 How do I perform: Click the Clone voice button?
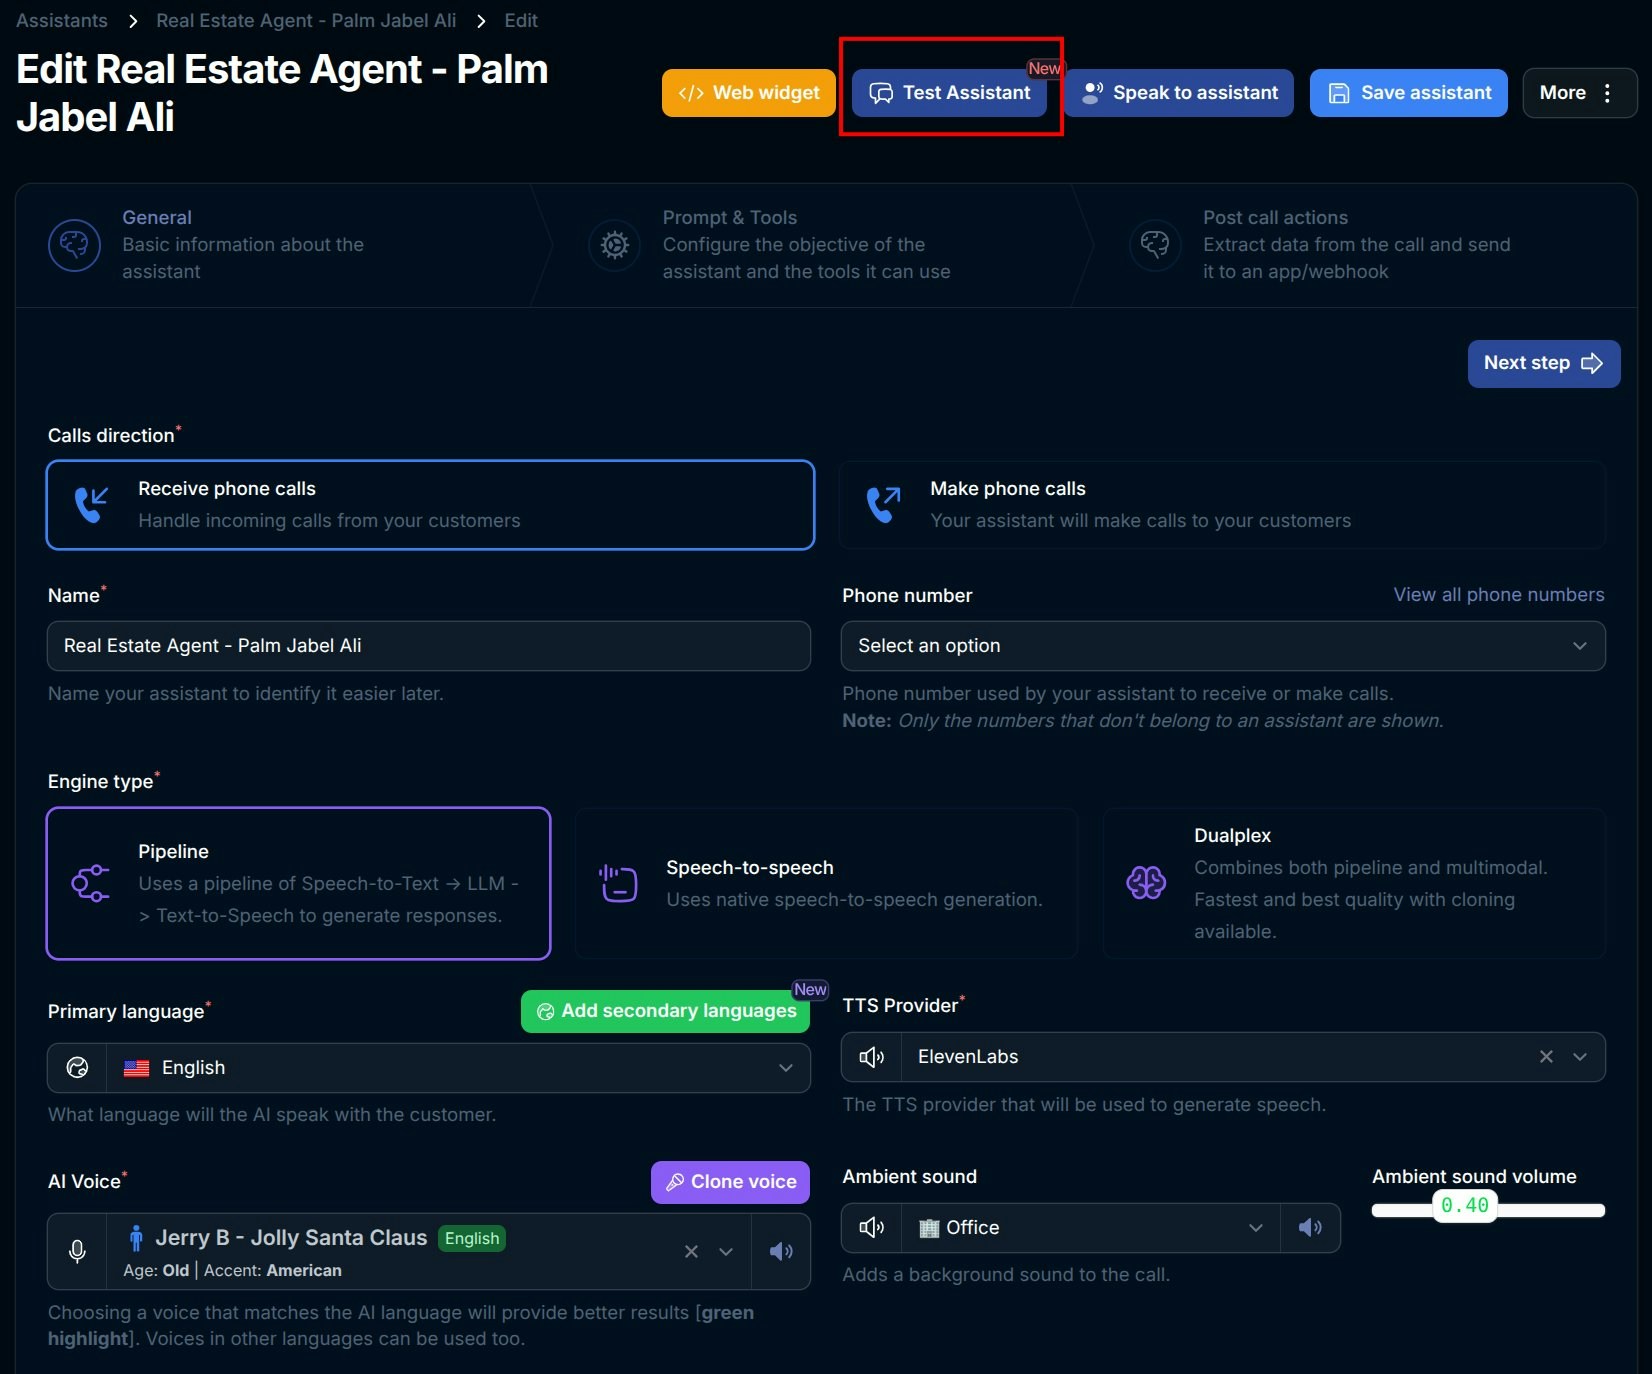coord(729,1182)
